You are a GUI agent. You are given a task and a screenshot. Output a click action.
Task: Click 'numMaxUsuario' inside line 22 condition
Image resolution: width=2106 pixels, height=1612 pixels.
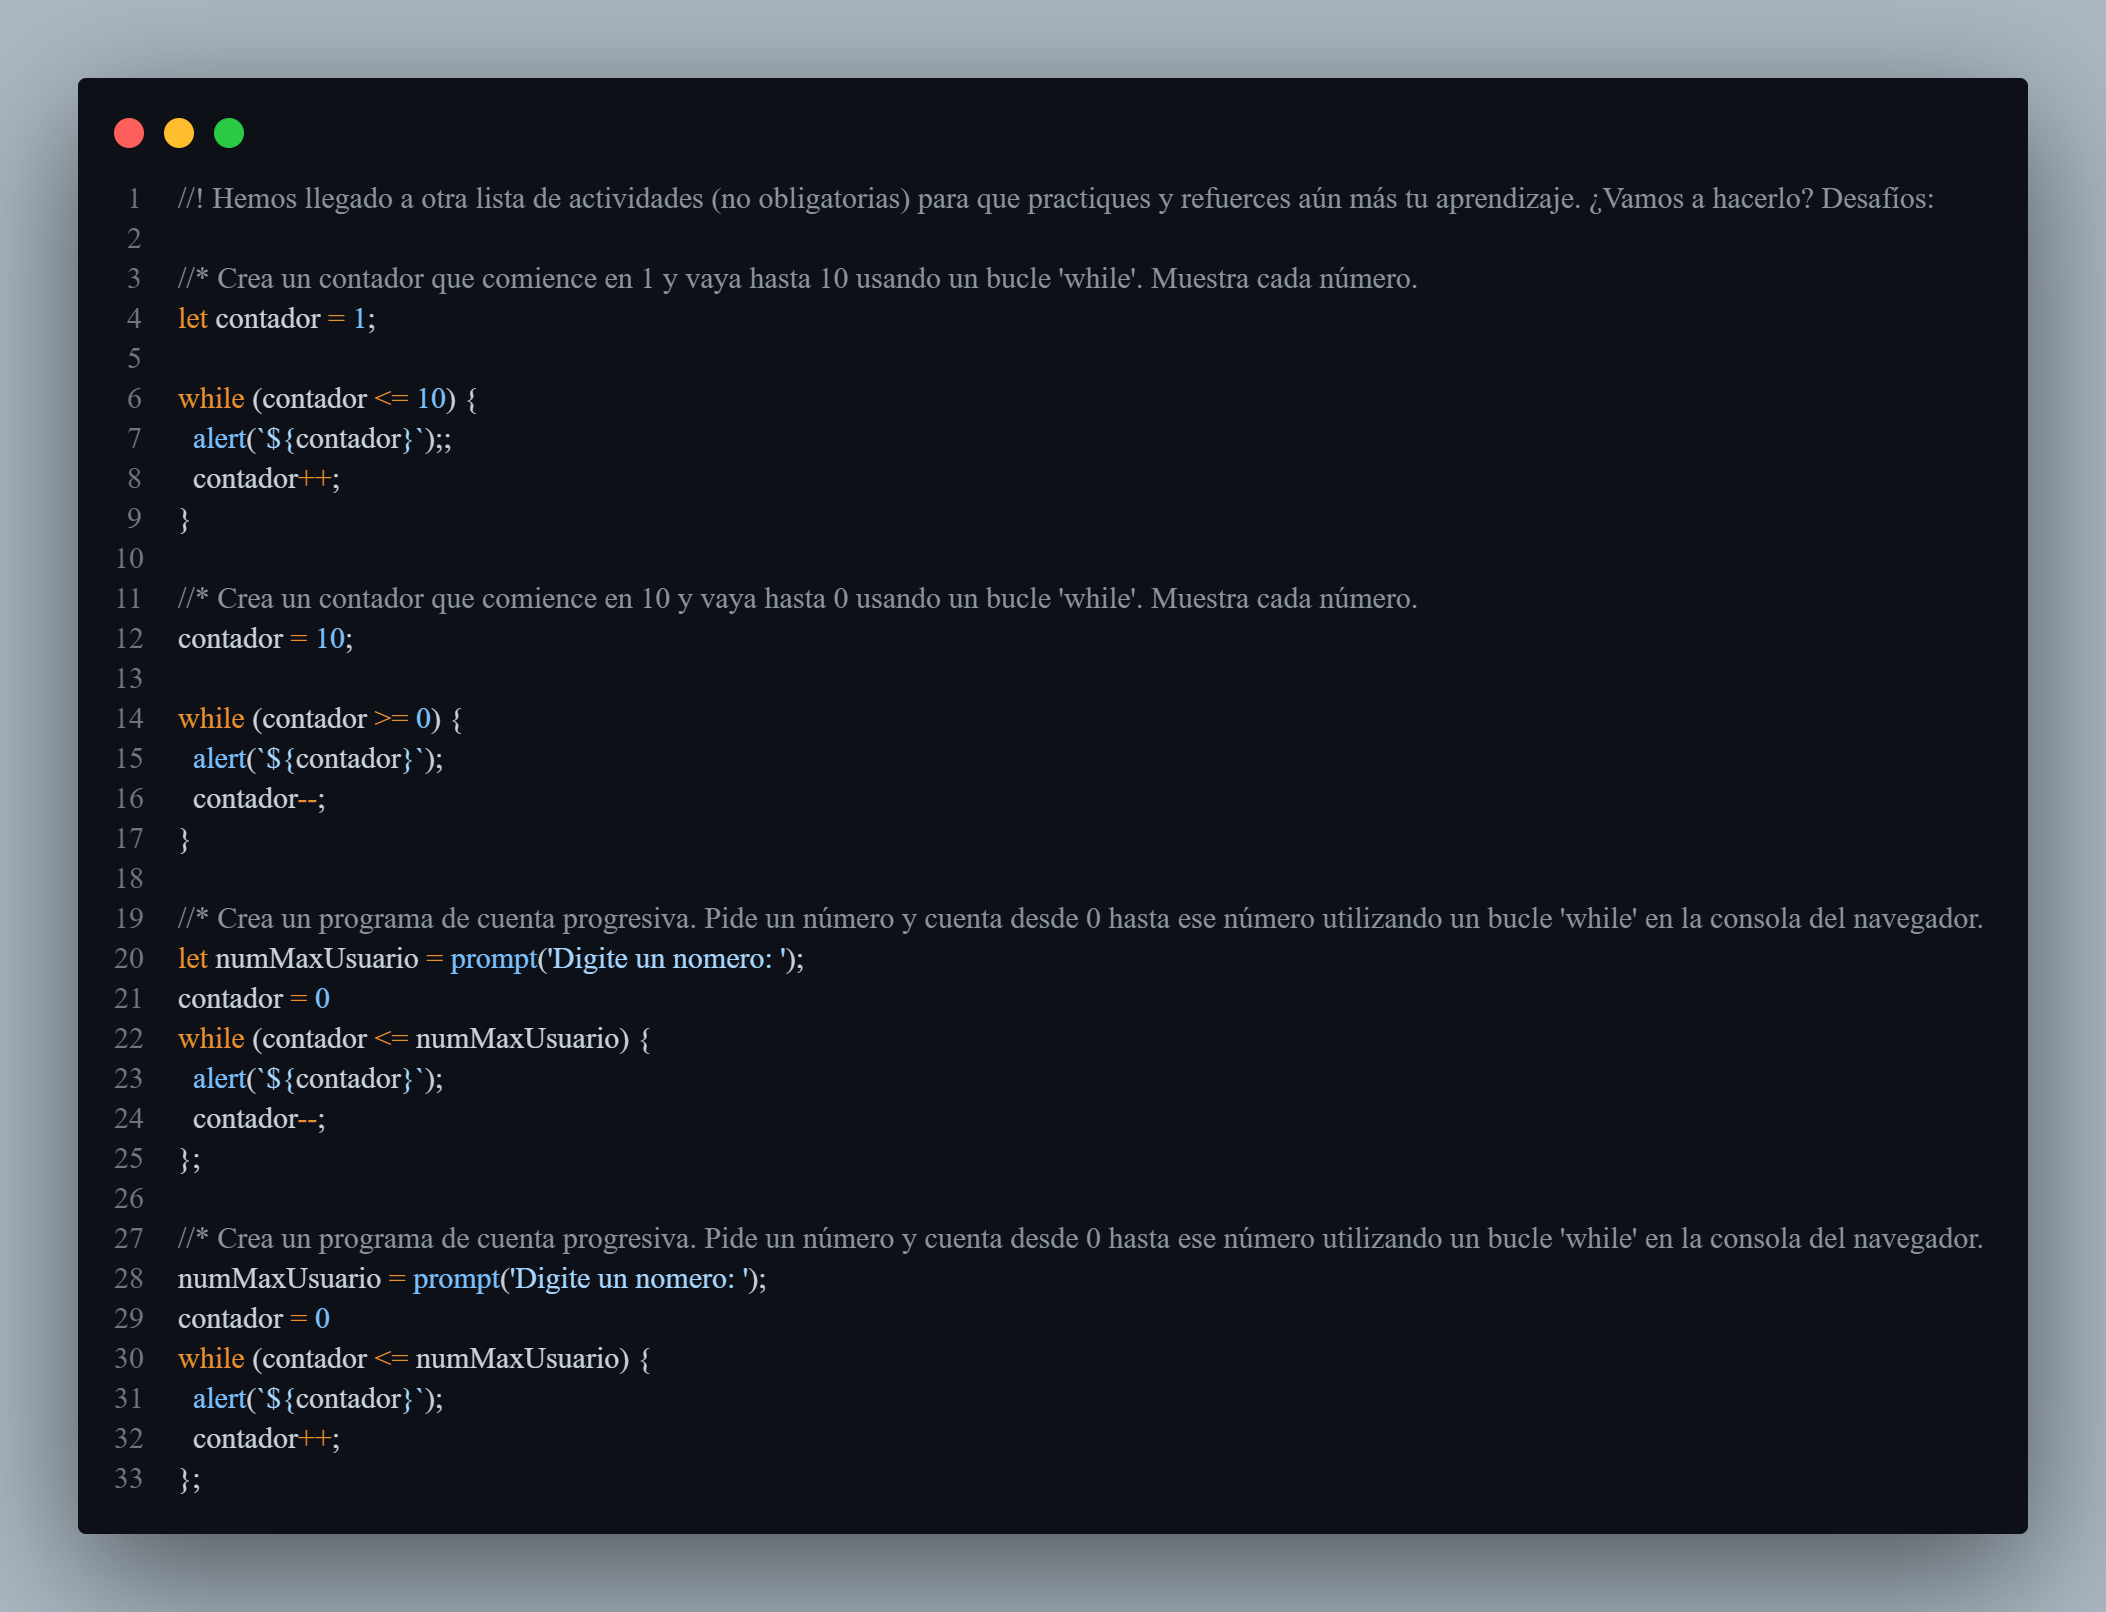[518, 1038]
